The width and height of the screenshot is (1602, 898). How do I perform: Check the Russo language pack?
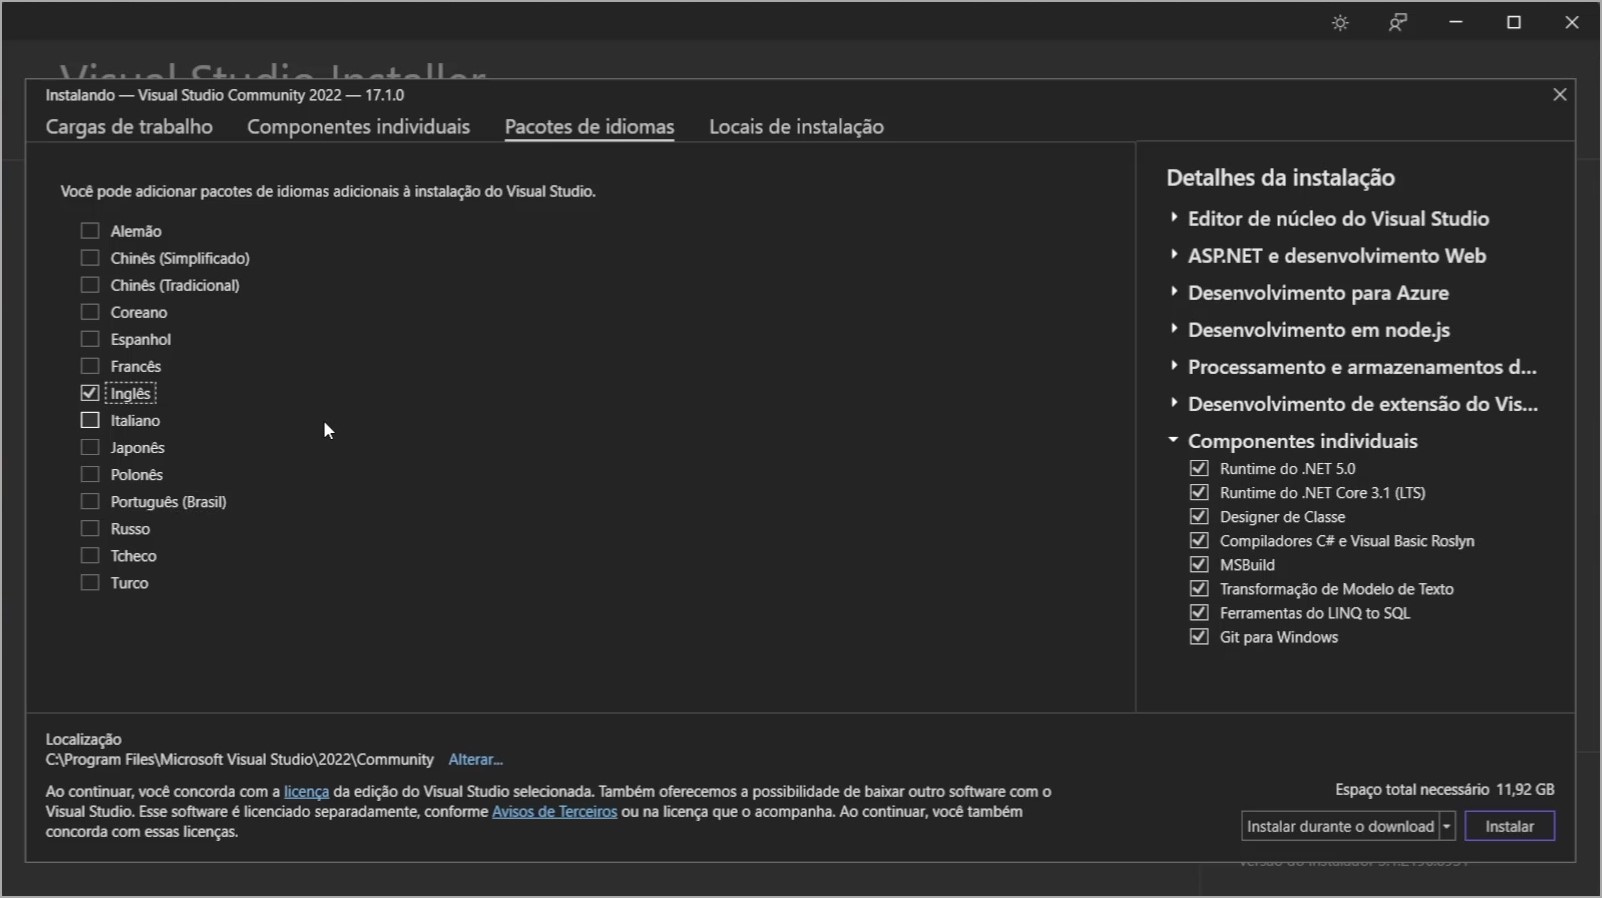coord(90,528)
